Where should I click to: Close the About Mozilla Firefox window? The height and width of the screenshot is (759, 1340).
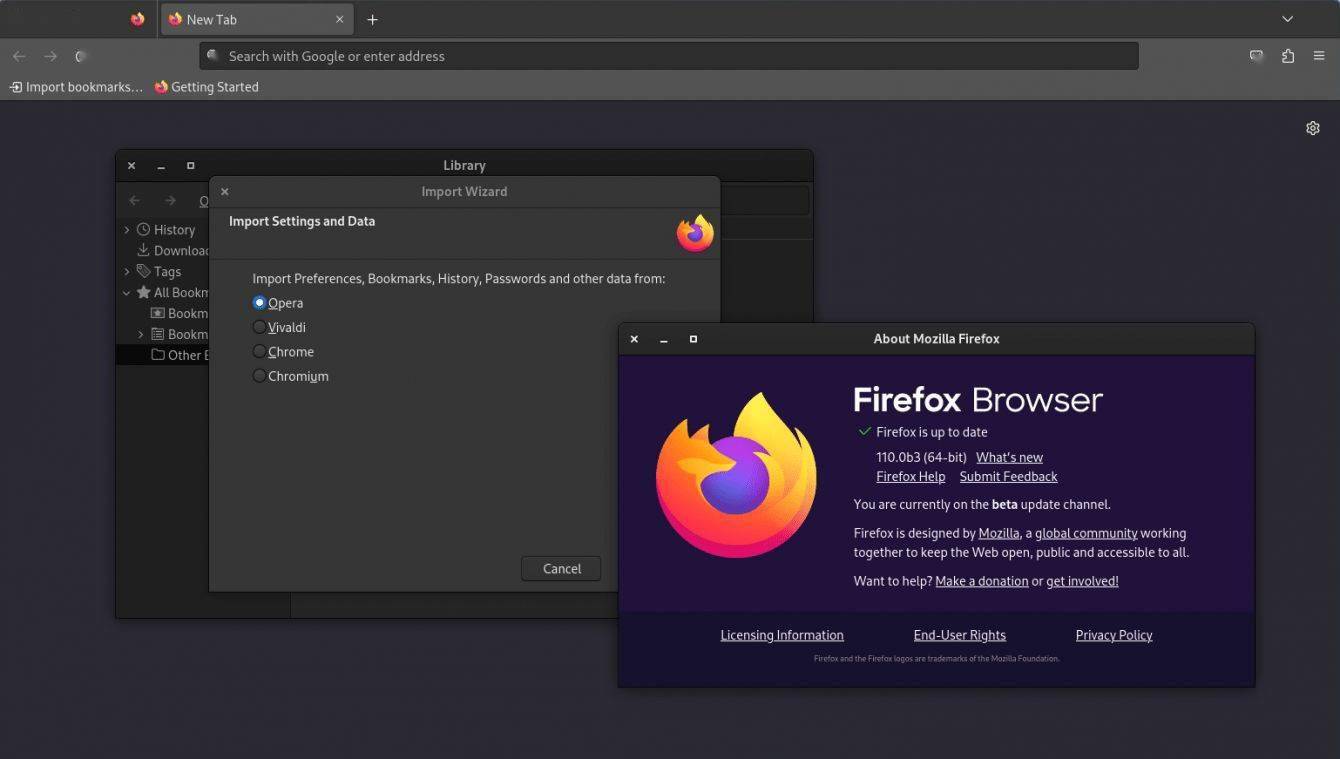coord(634,339)
